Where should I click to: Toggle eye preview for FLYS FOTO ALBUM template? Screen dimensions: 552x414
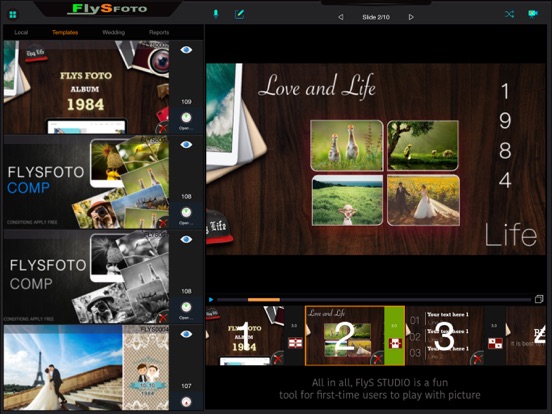coord(186,50)
